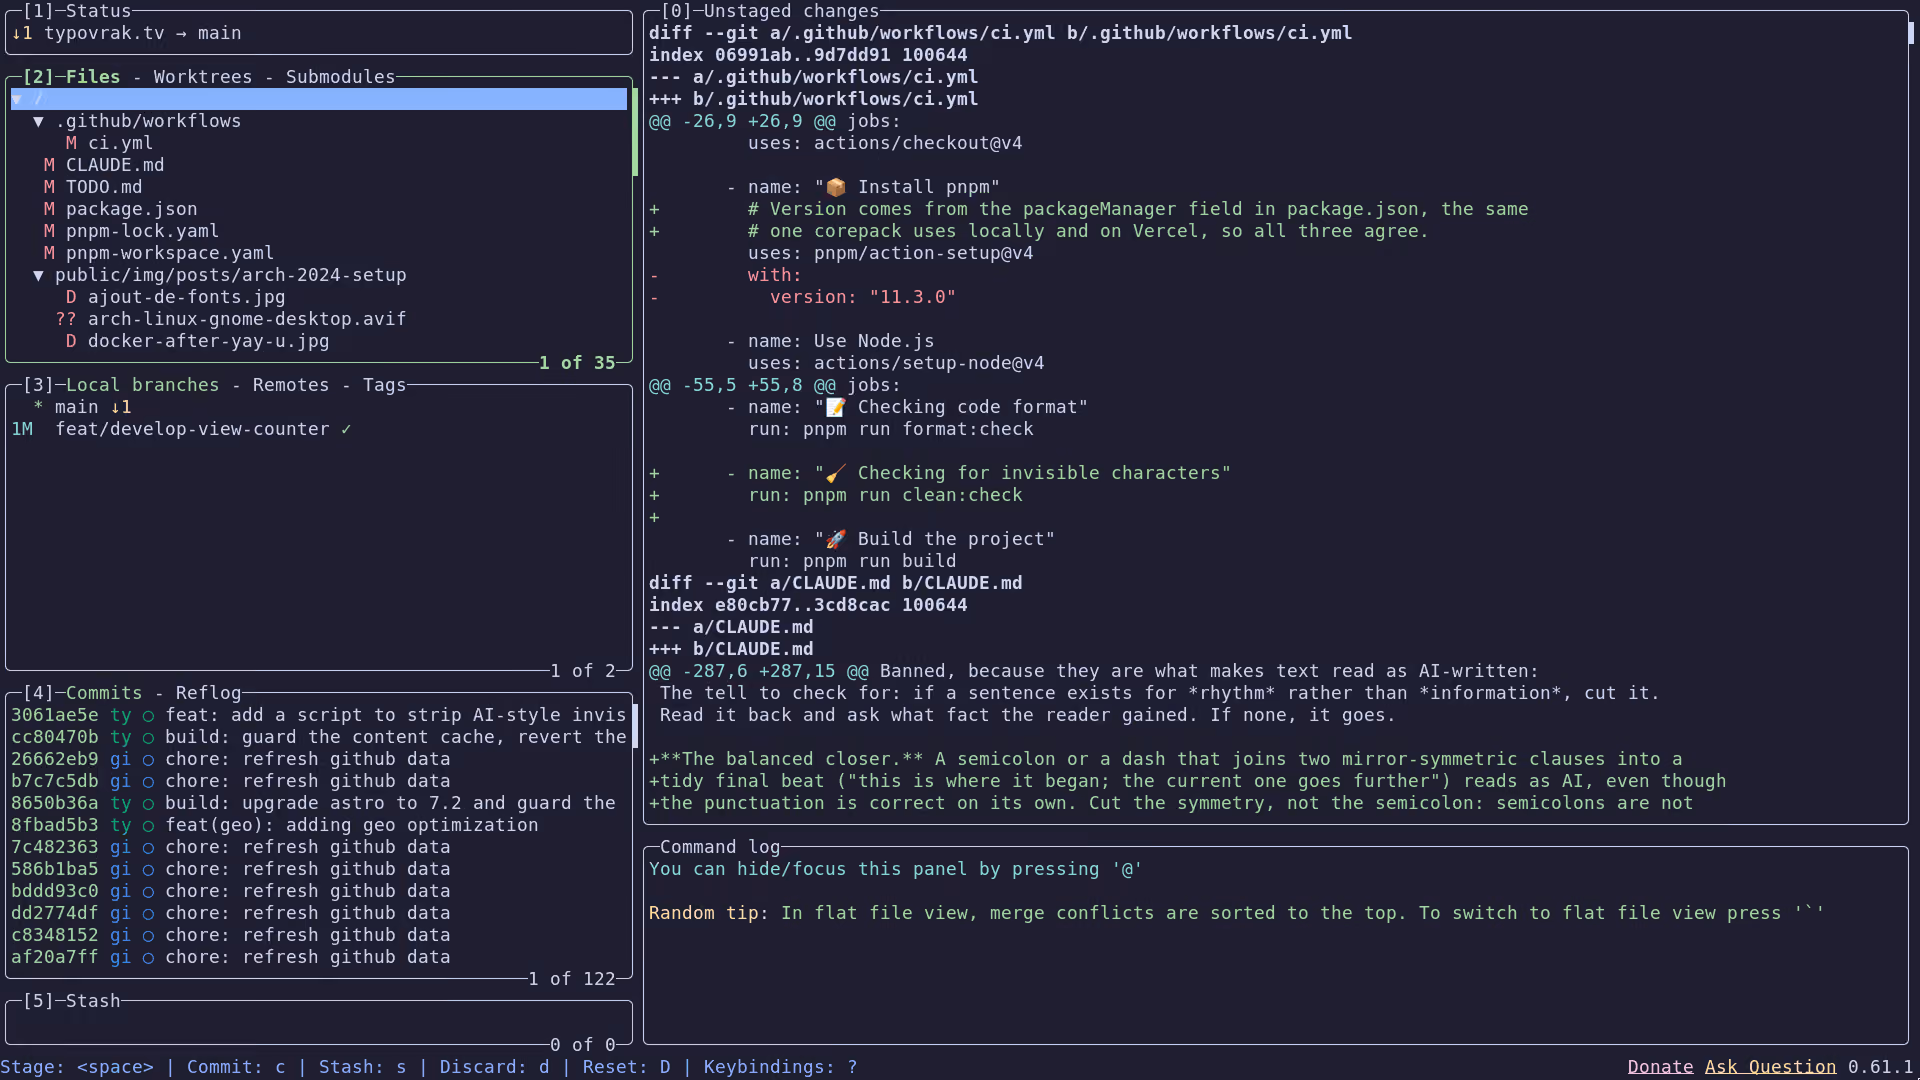Click the M status marker of CLAUDE.md

49,165
